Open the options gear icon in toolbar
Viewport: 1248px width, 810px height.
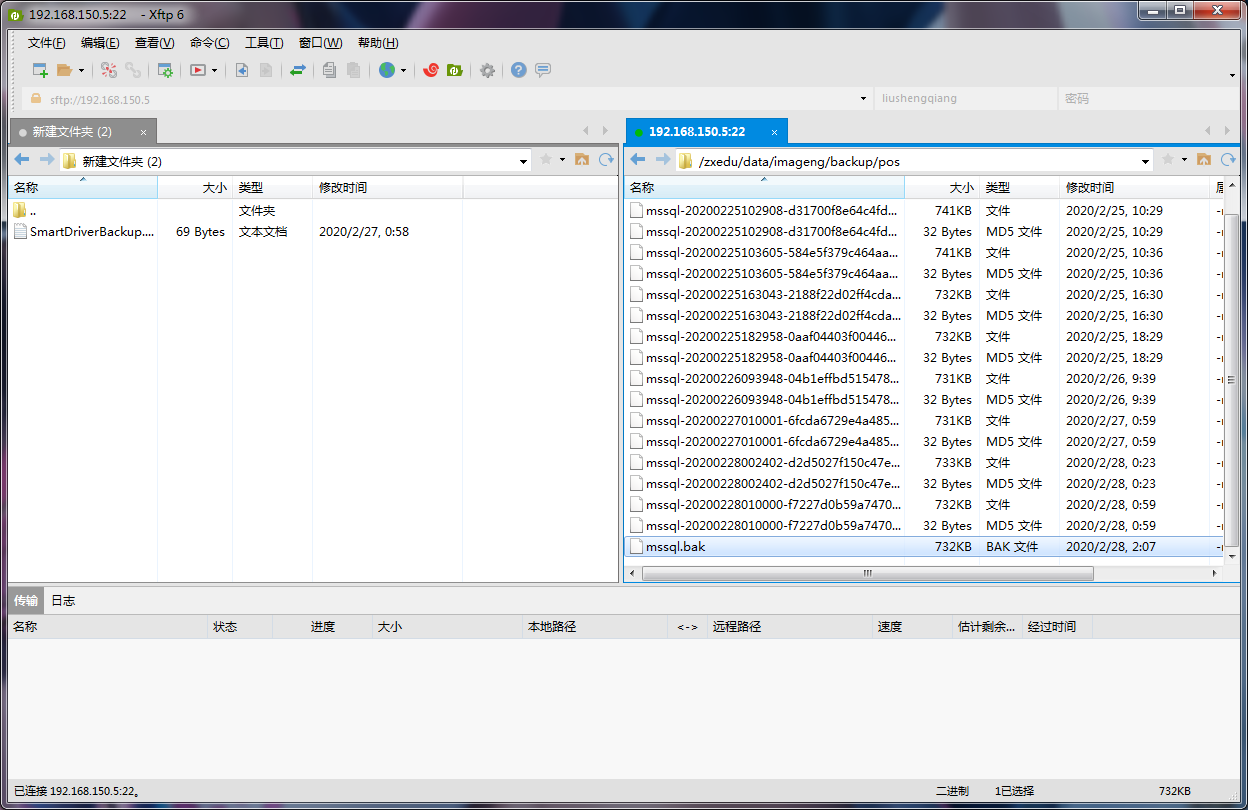pos(487,70)
